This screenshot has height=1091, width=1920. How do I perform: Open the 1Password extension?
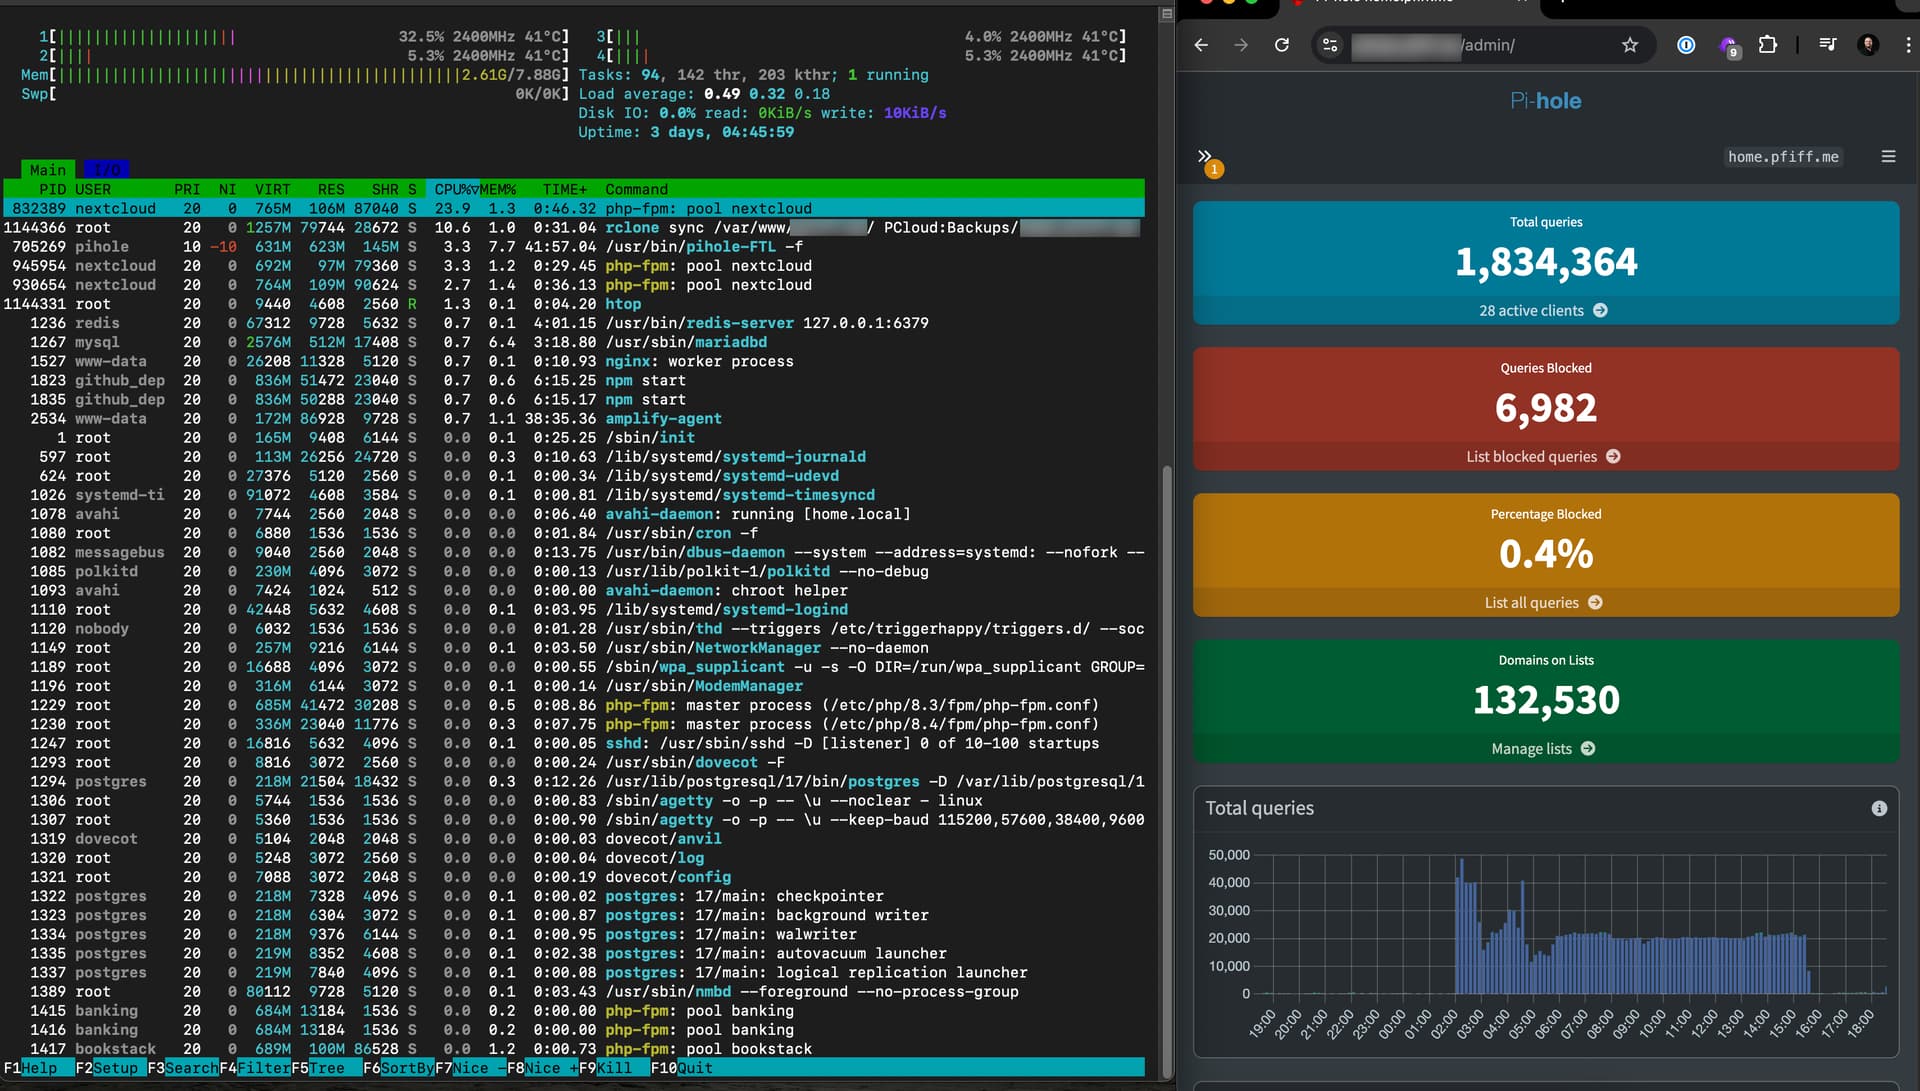1686,45
